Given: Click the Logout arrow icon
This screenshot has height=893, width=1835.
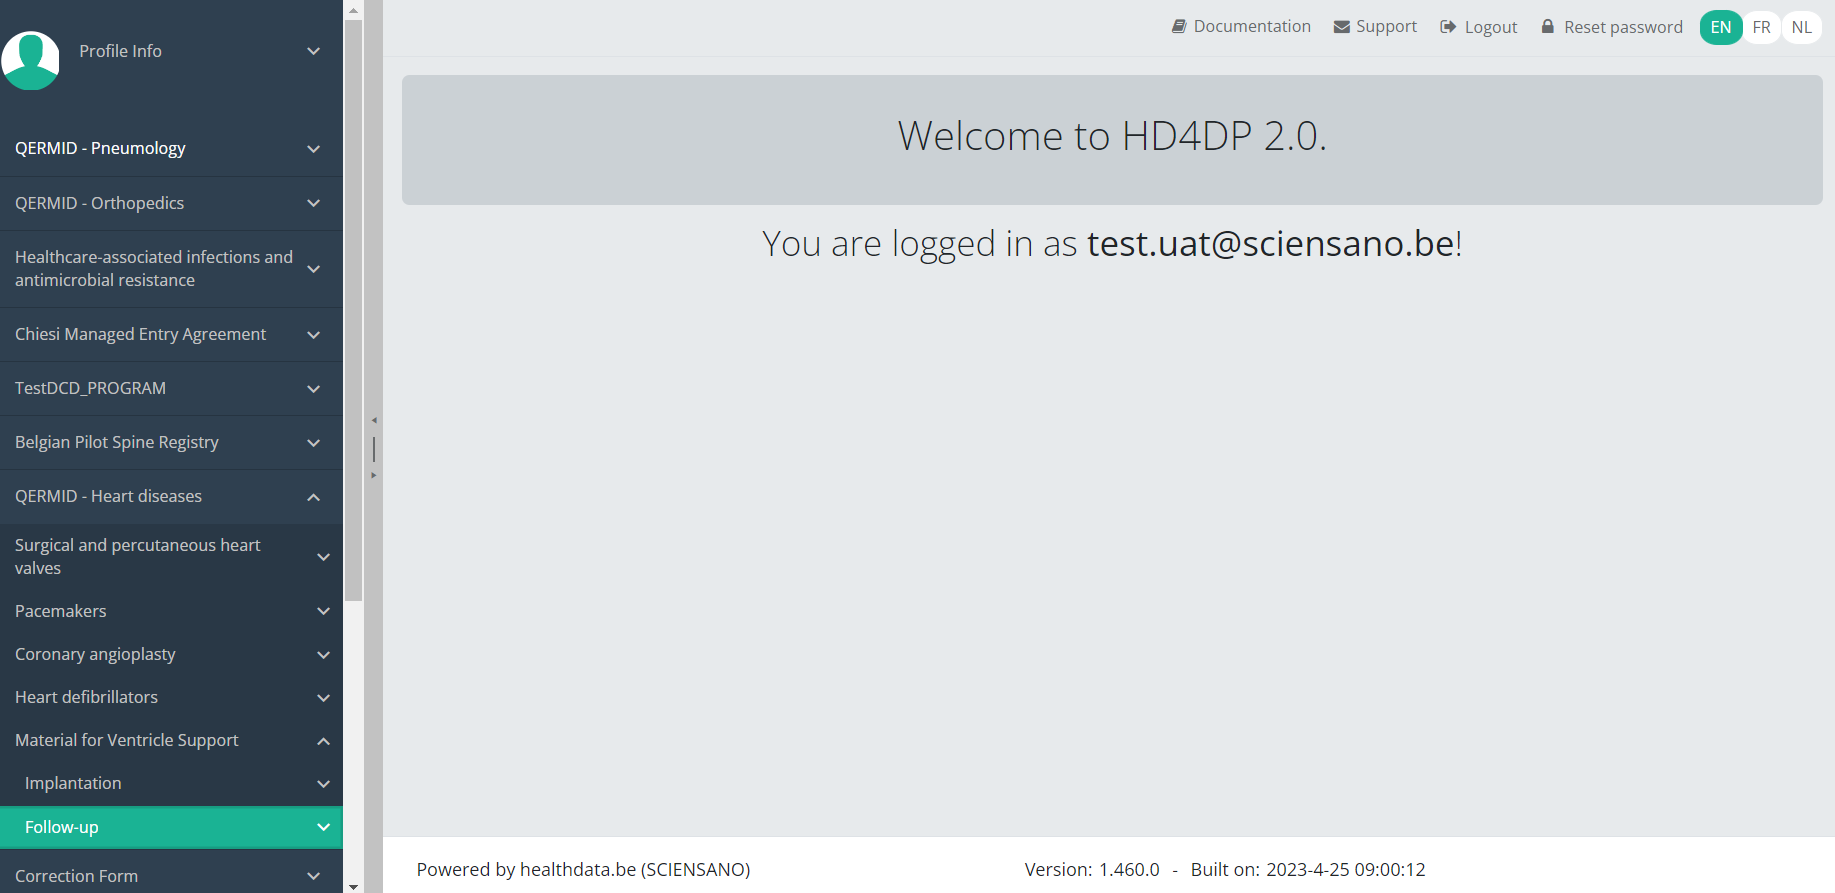Looking at the screenshot, I should (x=1448, y=27).
